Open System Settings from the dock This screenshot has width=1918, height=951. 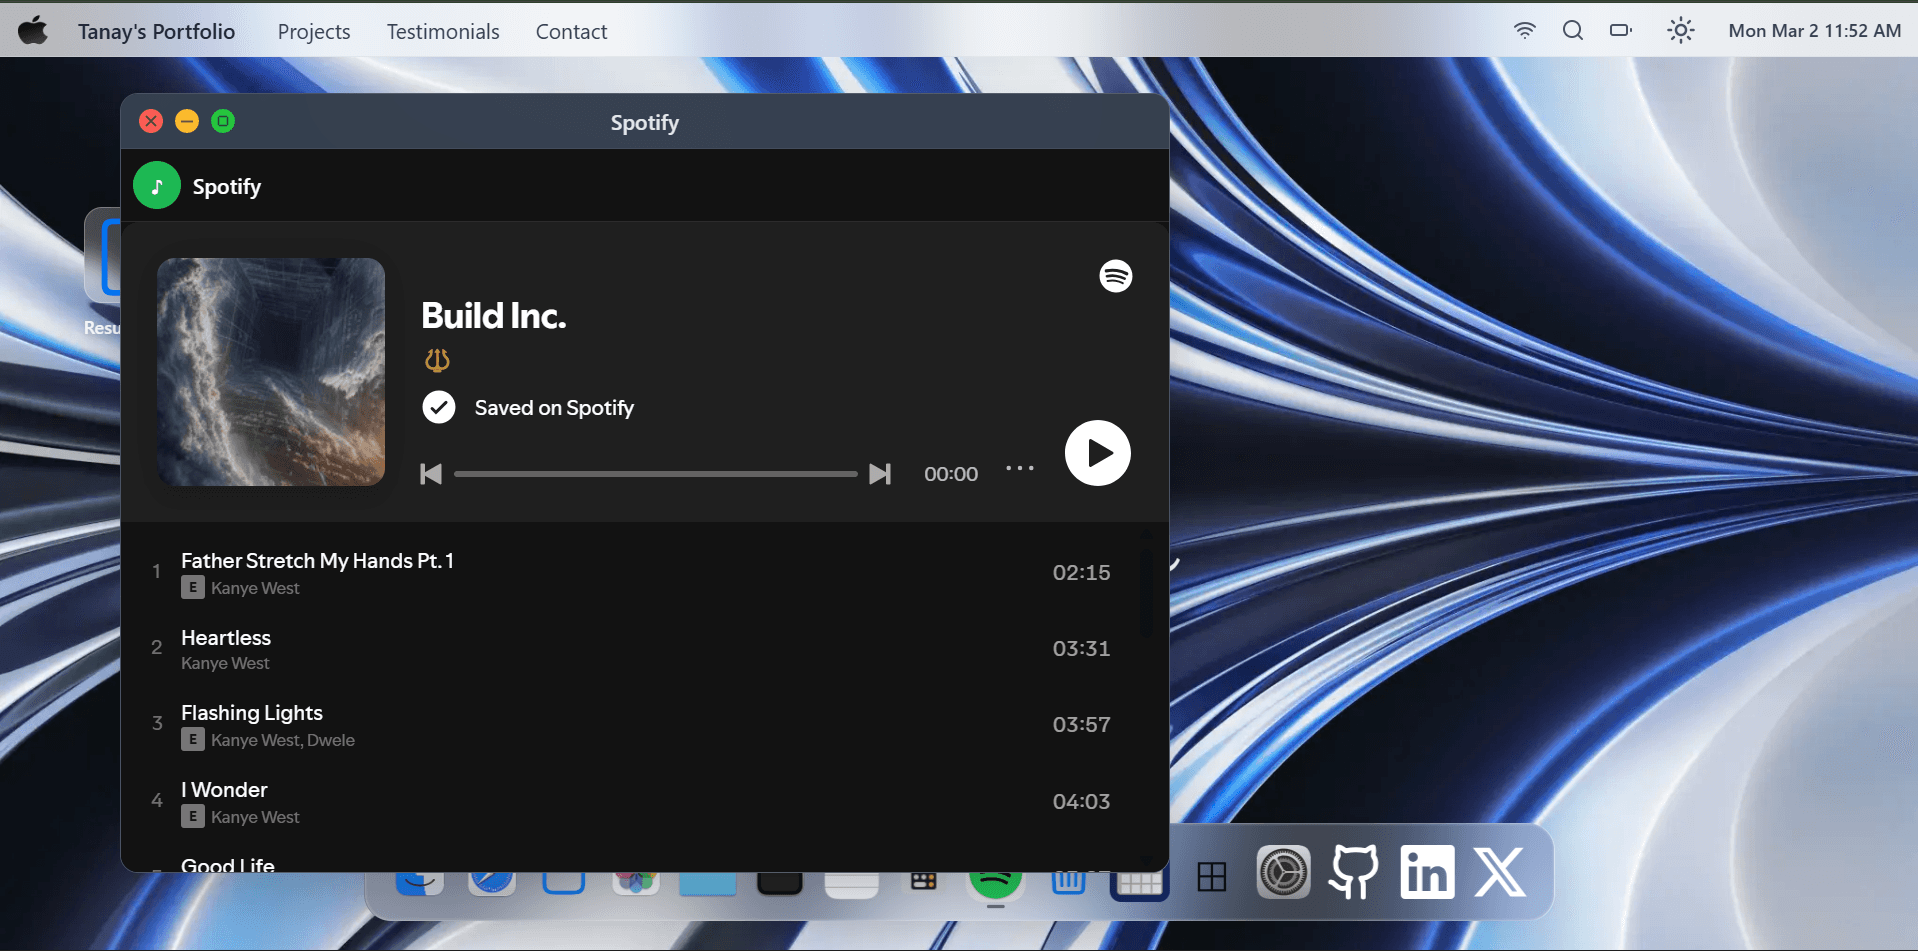pyautogui.click(x=1283, y=871)
